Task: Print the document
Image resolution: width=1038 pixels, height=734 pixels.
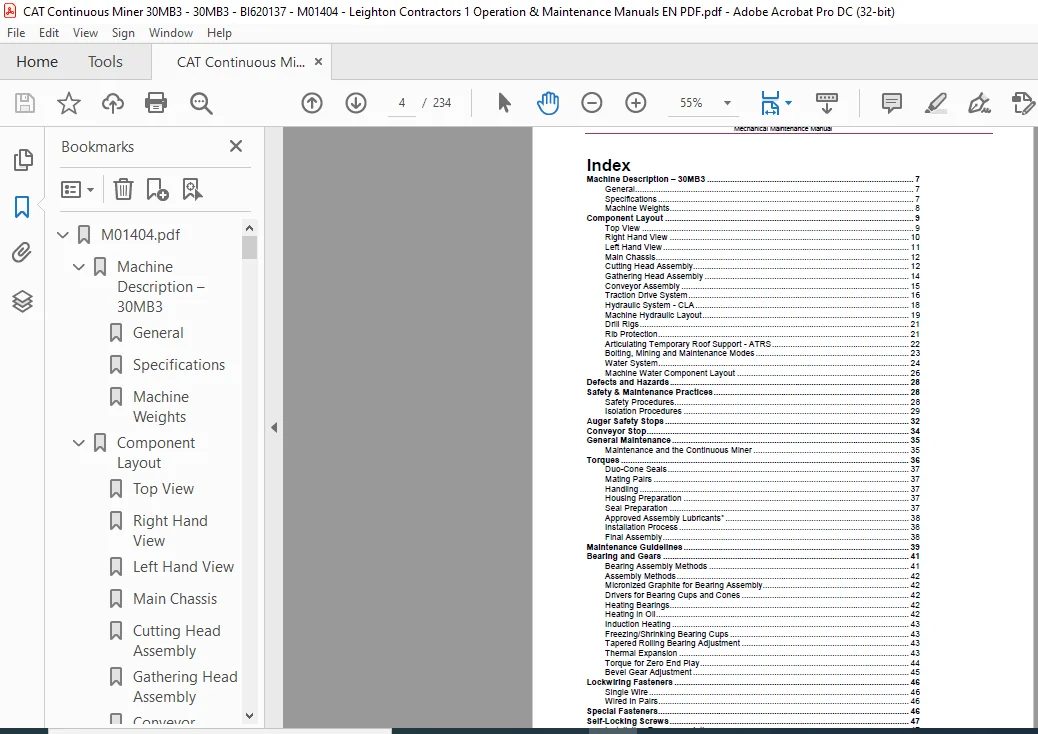Action: point(156,103)
